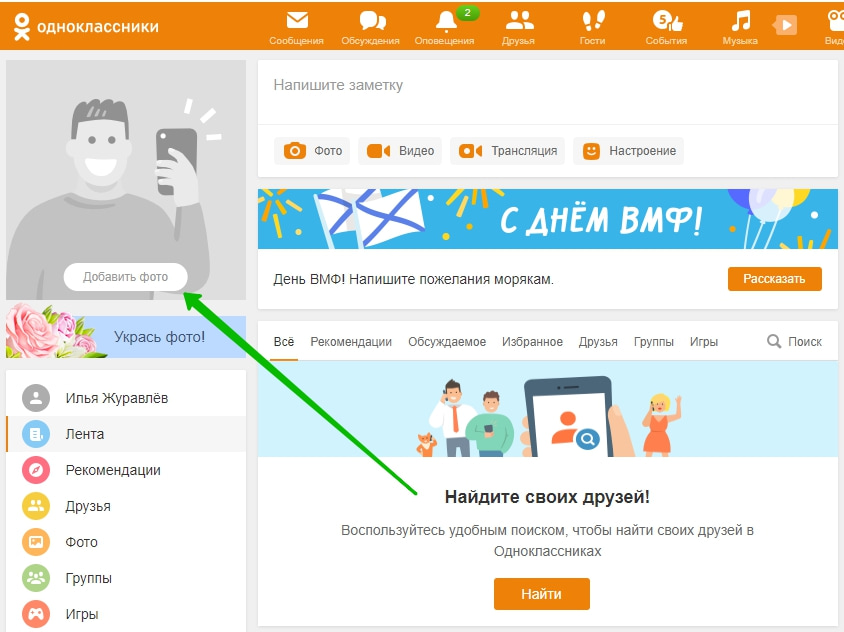Click the Найти button
The height and width of the screenshot is (632, 844).
(542, 594)
